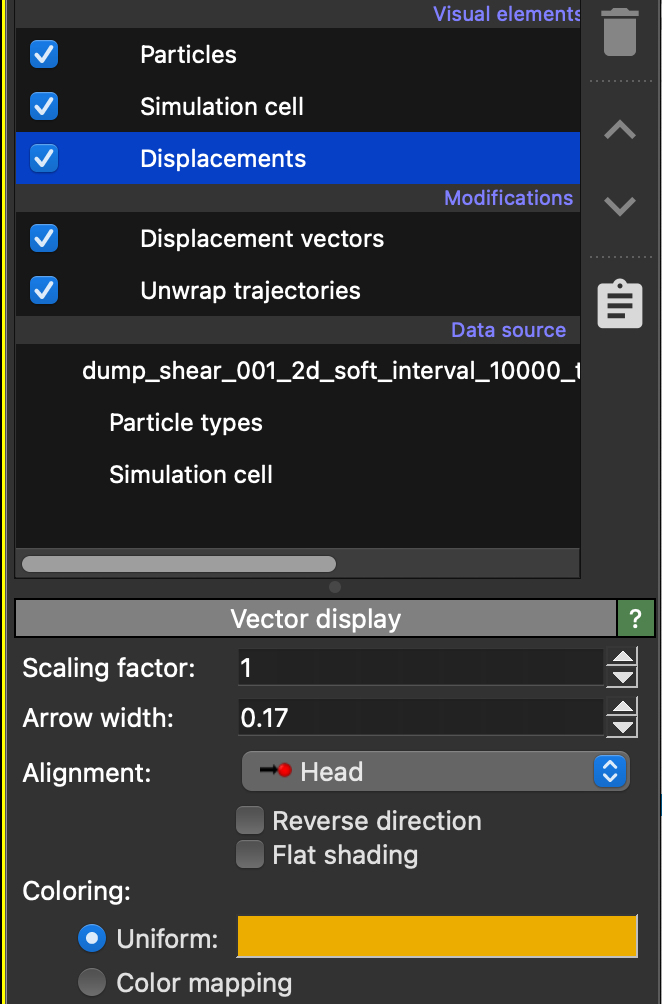
Task: Click the trash delete pipeline item icon
Action: coord(620,32)
